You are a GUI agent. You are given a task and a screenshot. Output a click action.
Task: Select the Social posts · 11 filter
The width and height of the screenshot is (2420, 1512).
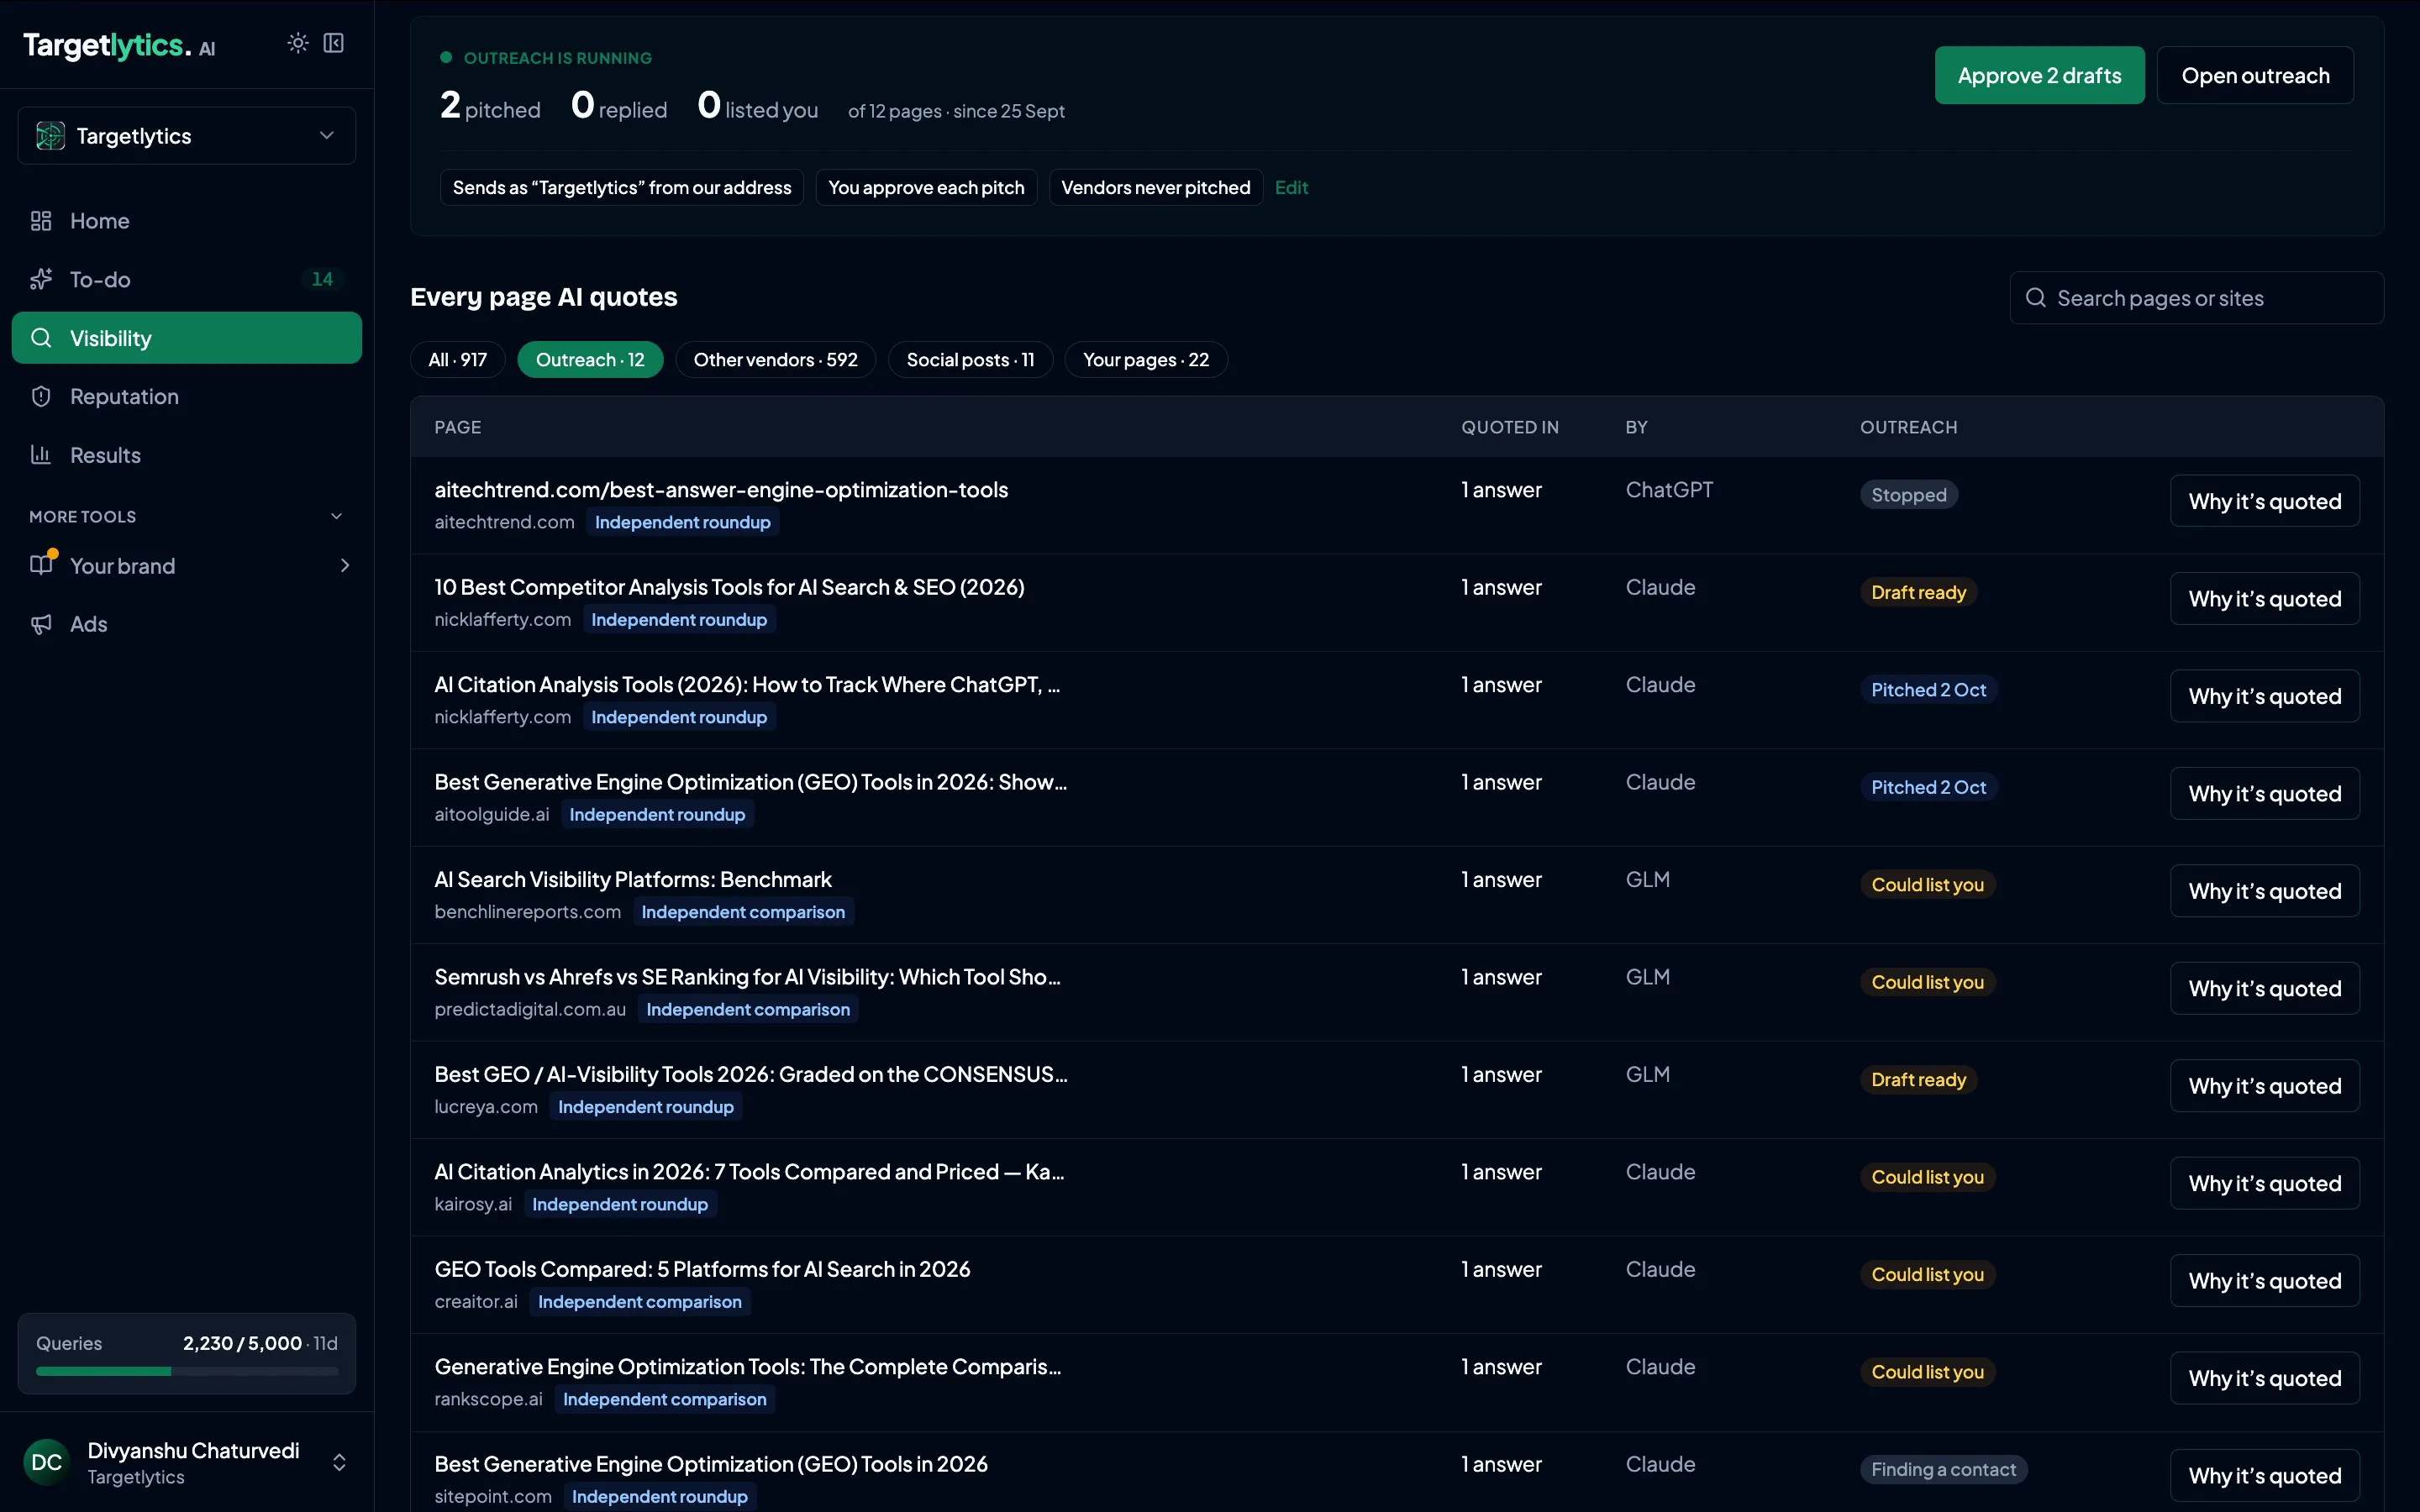(x=970, y=360)
